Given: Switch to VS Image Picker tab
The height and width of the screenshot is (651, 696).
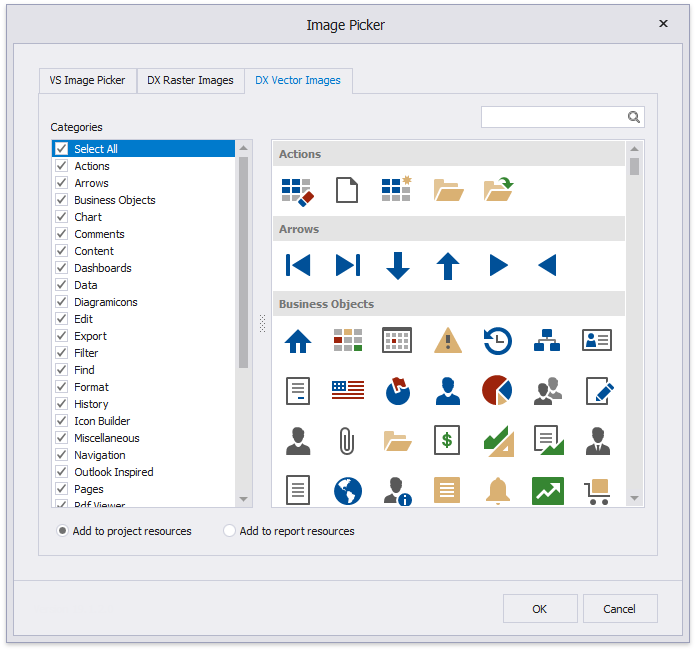Looking at the screenshot, I should point(87,80).
